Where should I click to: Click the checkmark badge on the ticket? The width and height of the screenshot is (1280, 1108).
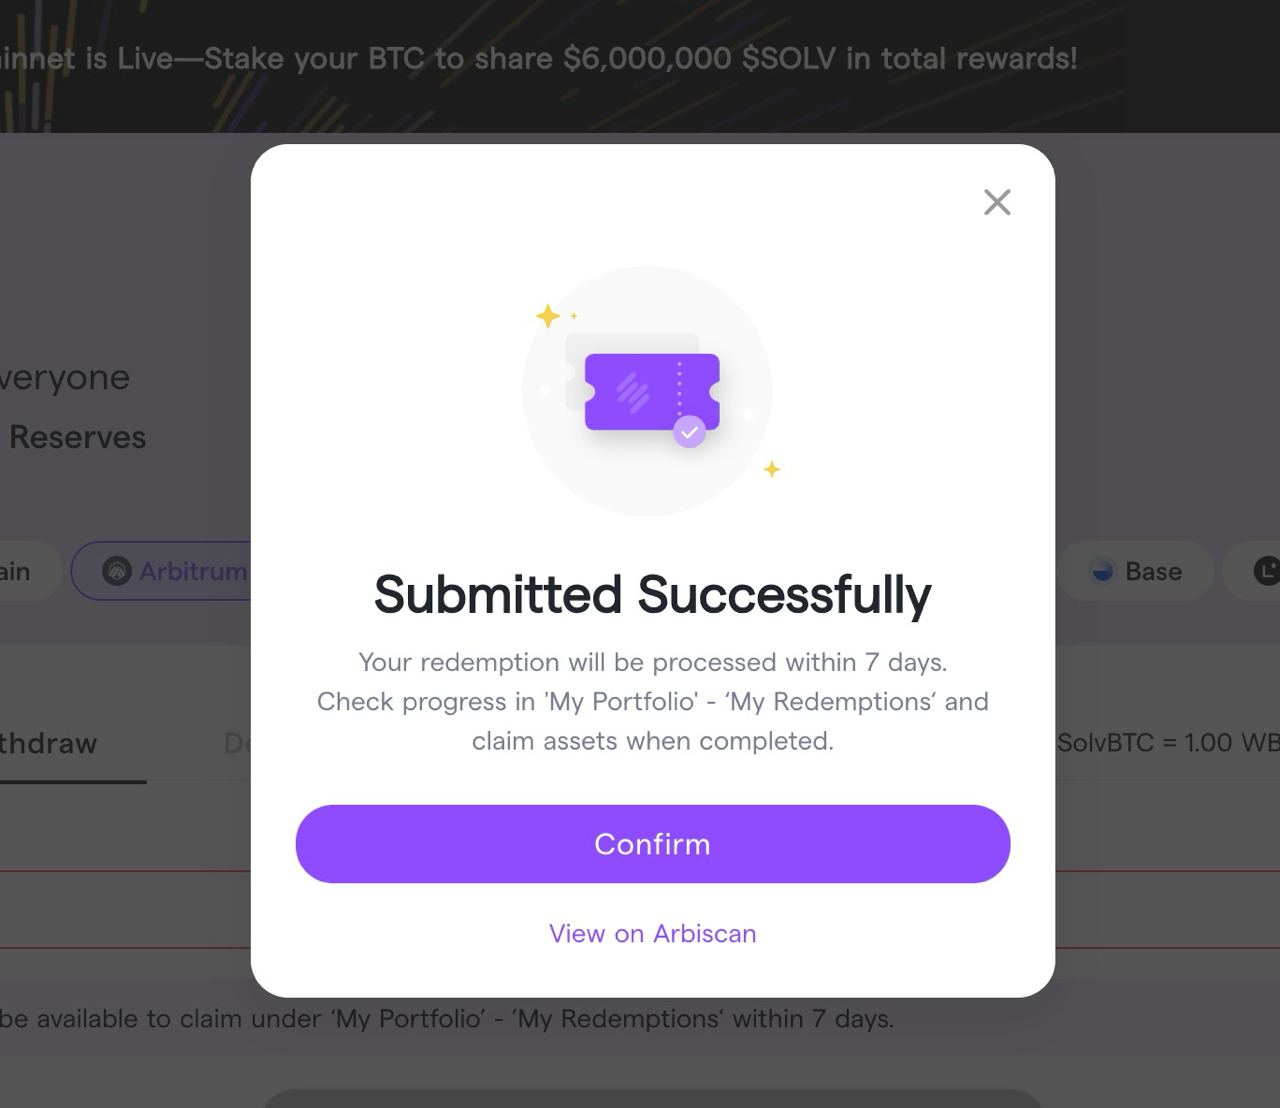(689, 432)
